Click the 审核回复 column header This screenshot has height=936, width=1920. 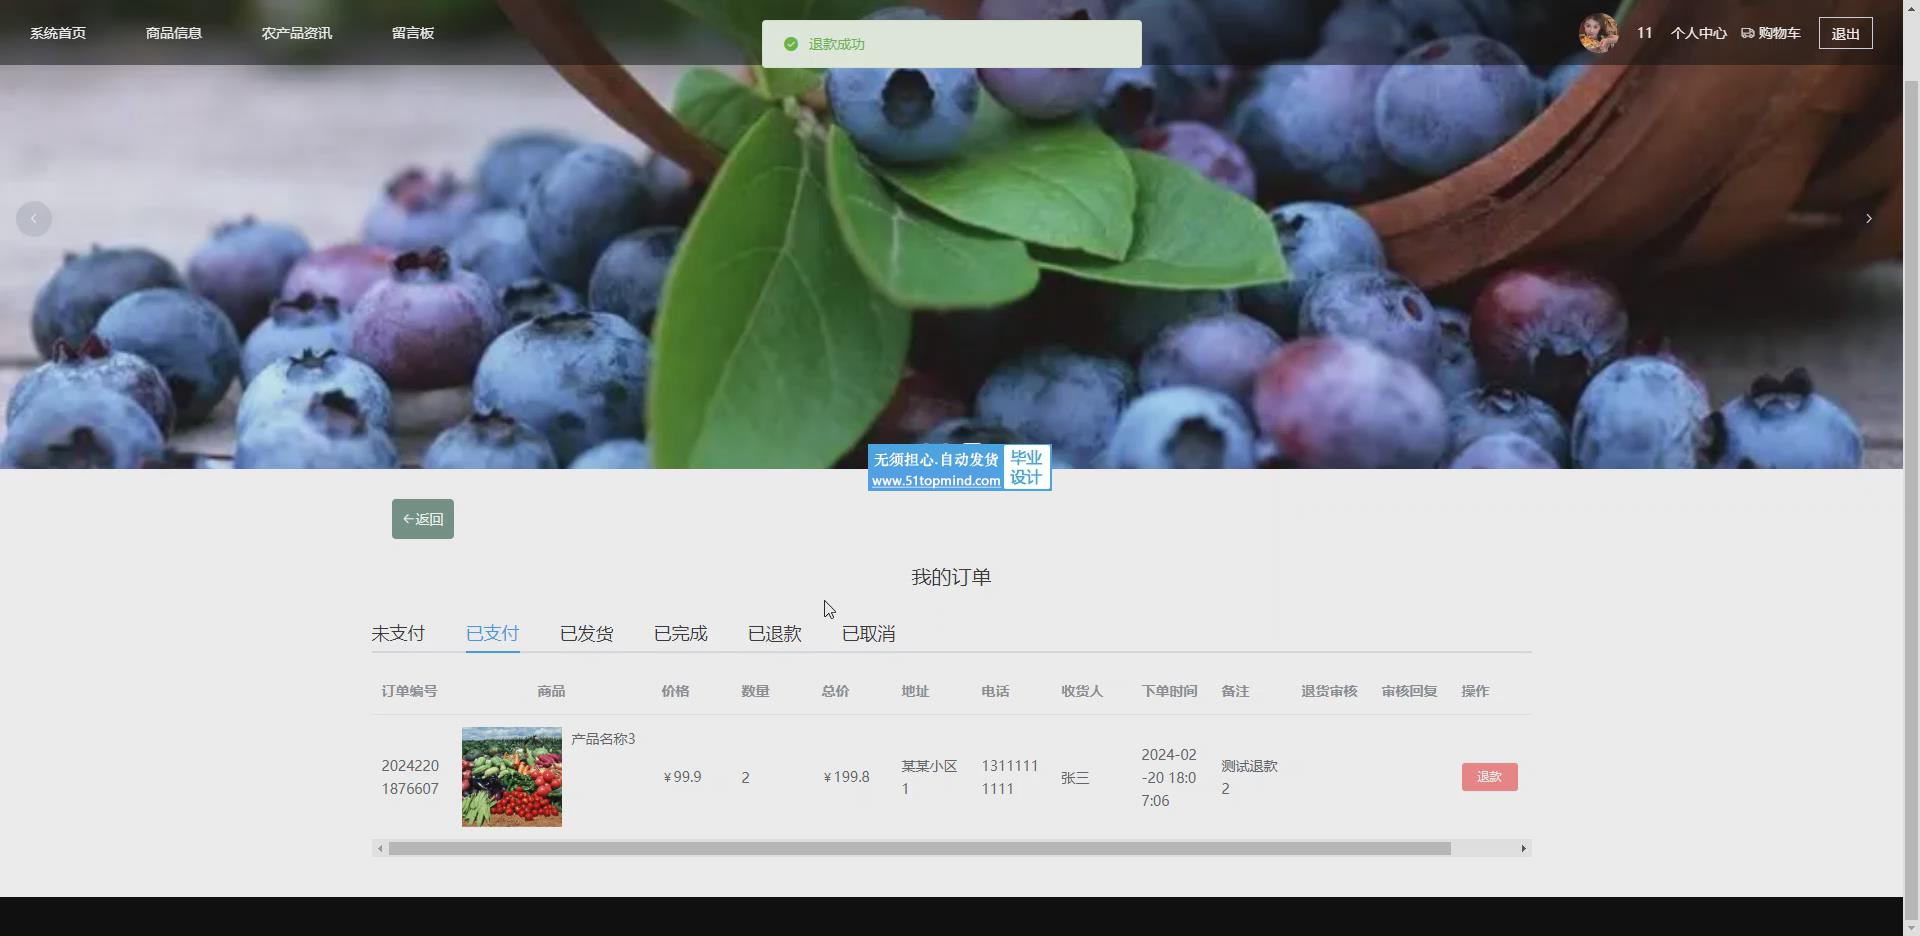(1409, 691)
